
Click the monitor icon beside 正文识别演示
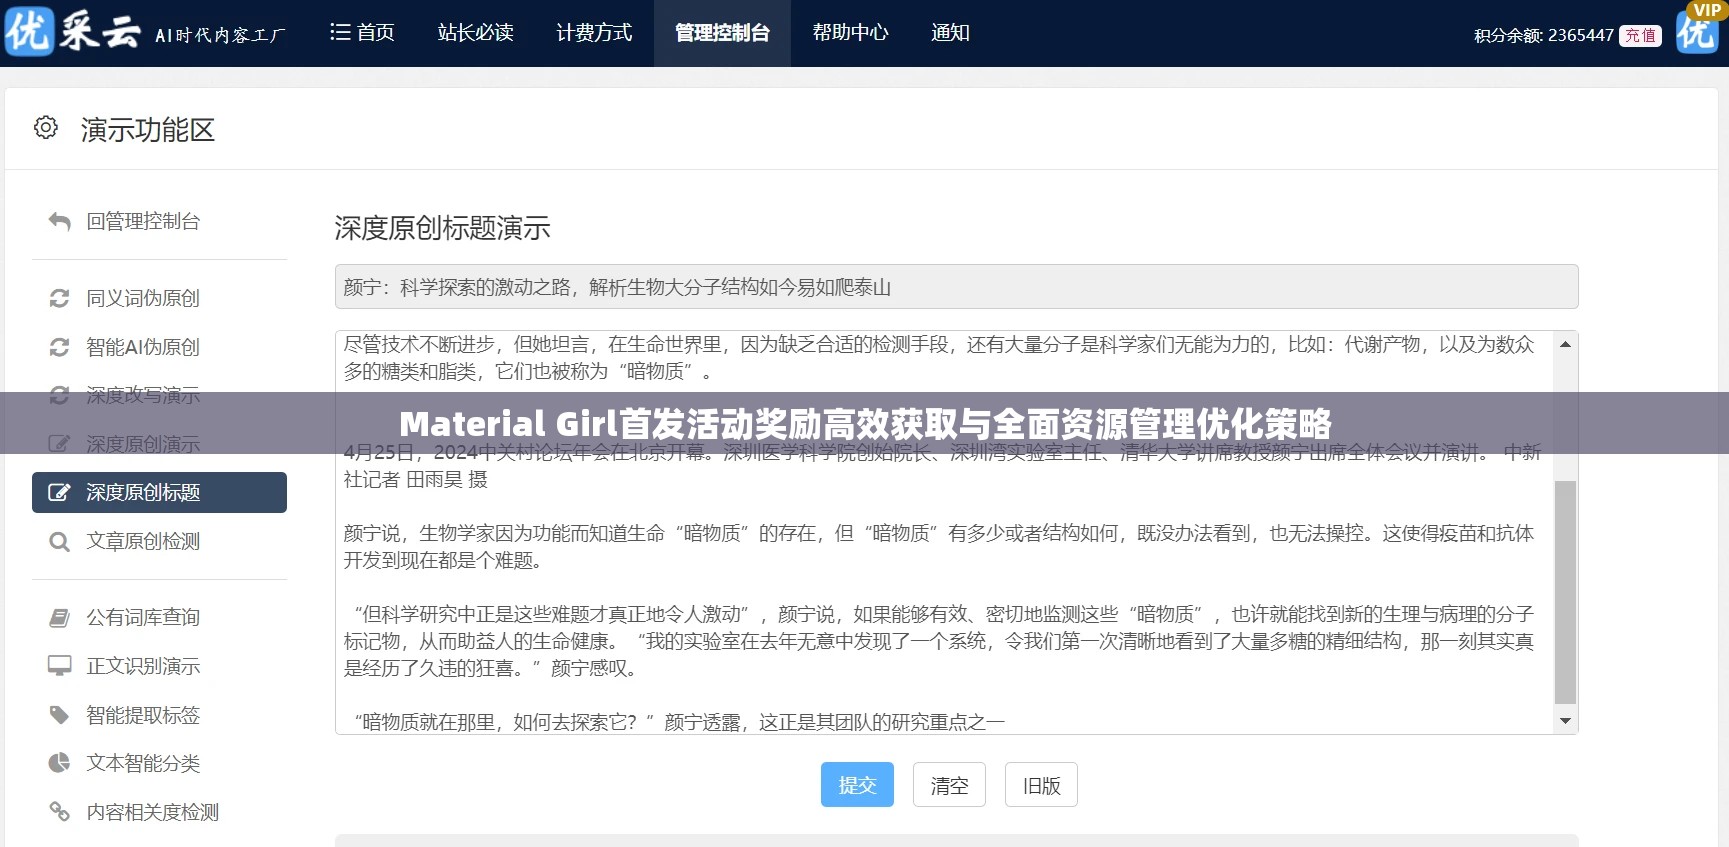coord(60,666)
